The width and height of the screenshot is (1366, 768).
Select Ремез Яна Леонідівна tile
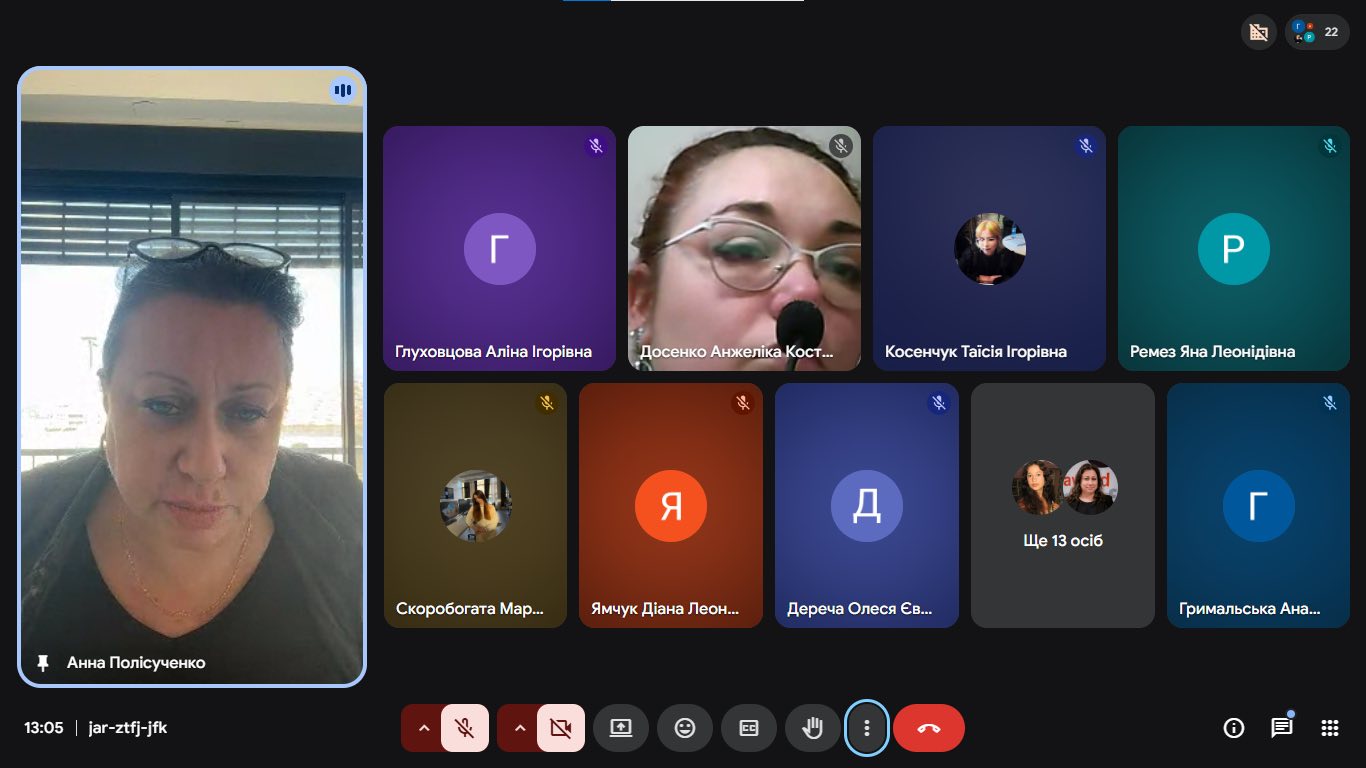(x=1233, y=248)
